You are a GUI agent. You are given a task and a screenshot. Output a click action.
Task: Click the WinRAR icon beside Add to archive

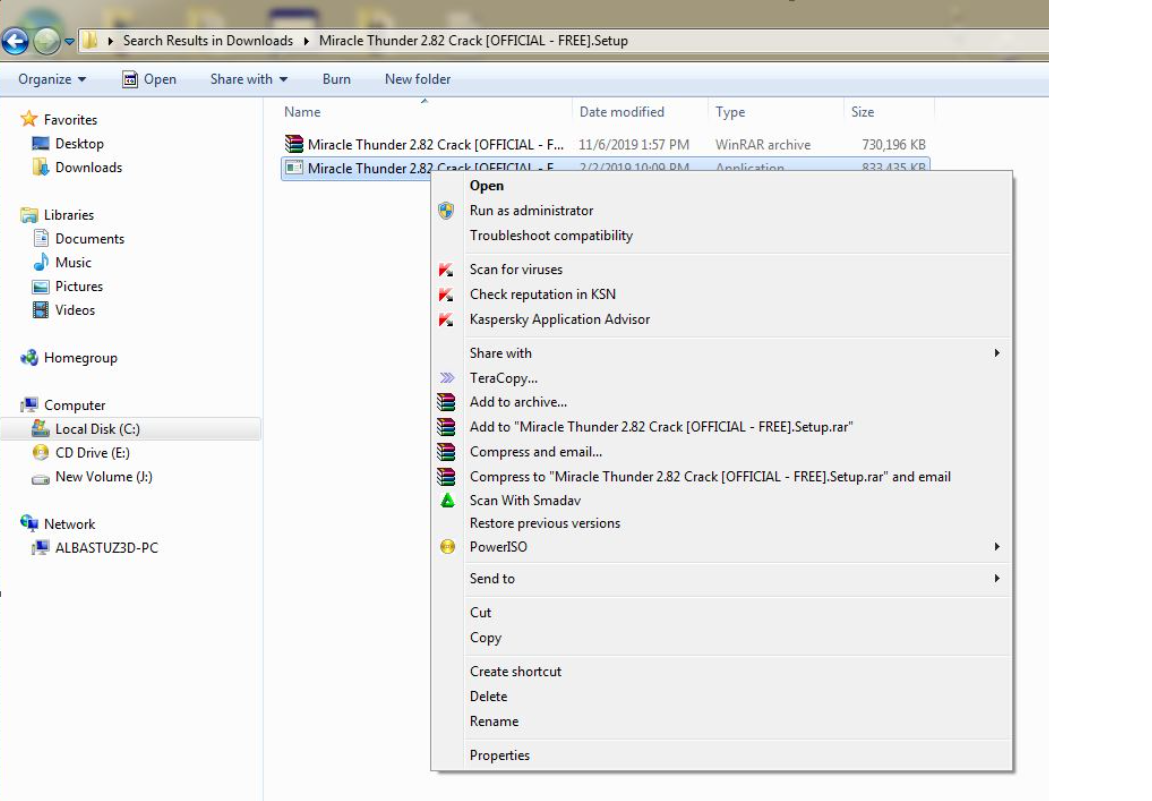[x=447, y=402]
